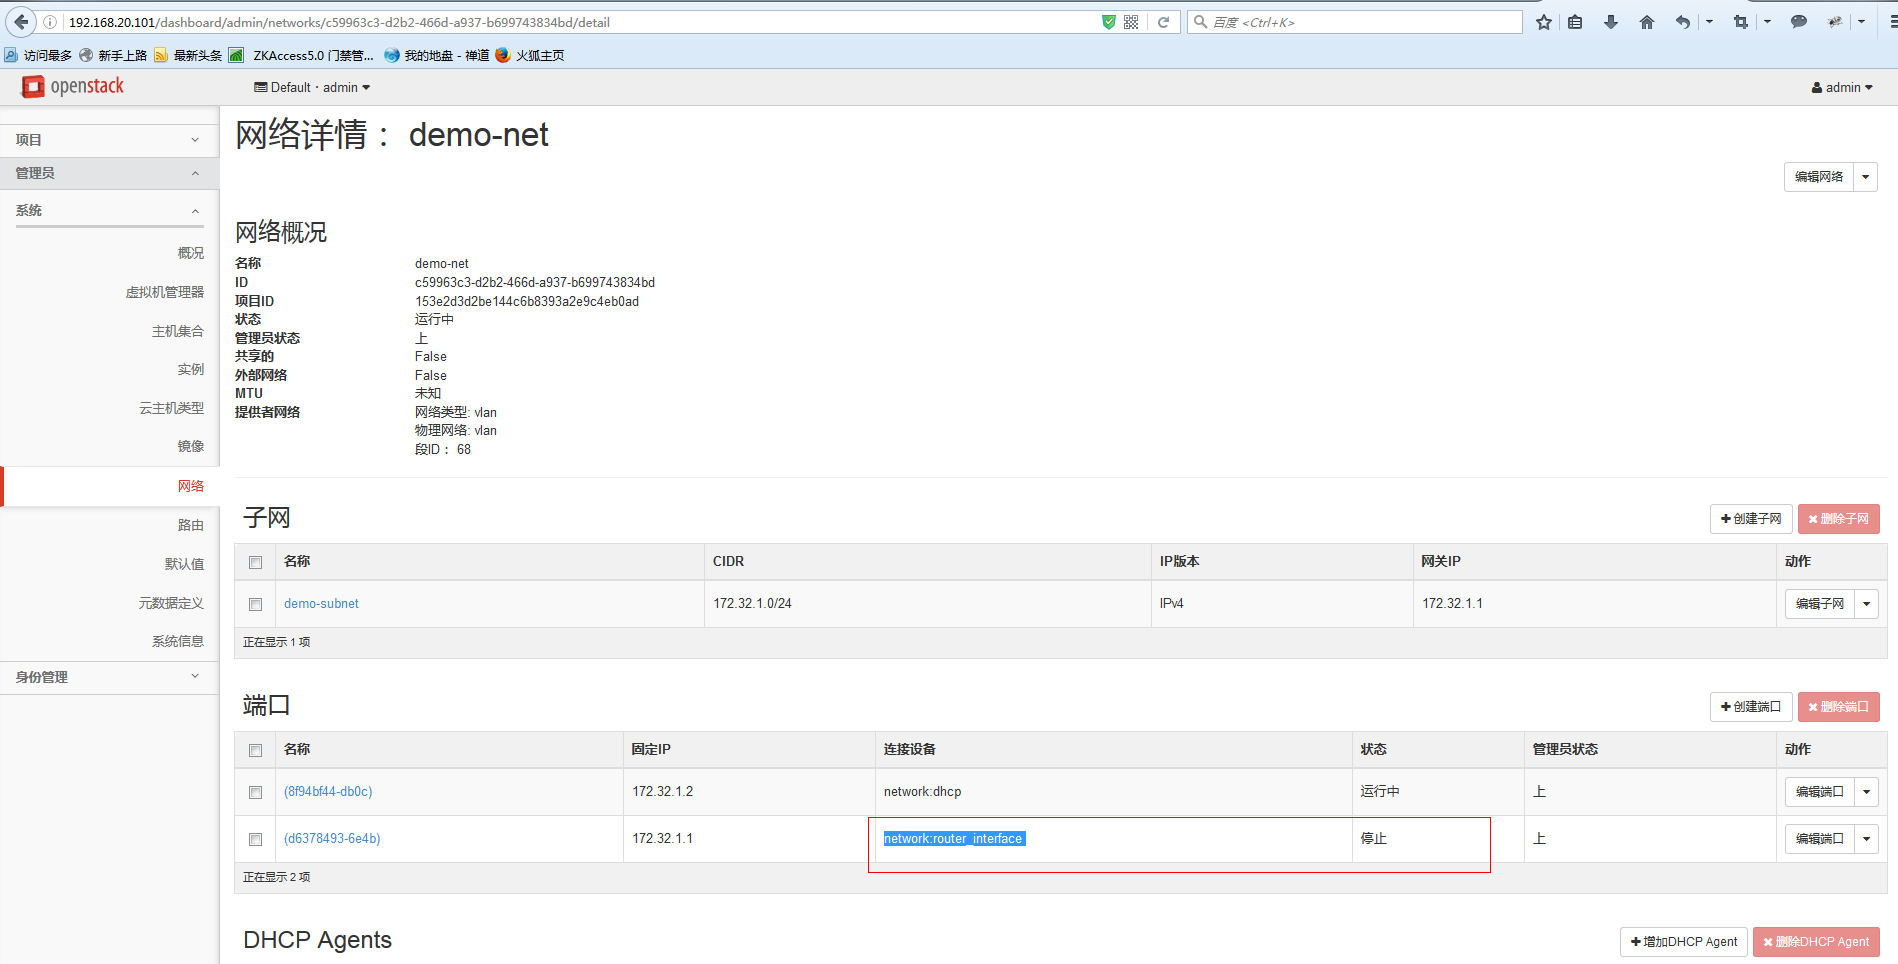
Task: Click 编辑端口 for the router_interface port
Action: tap(1820, 839)
